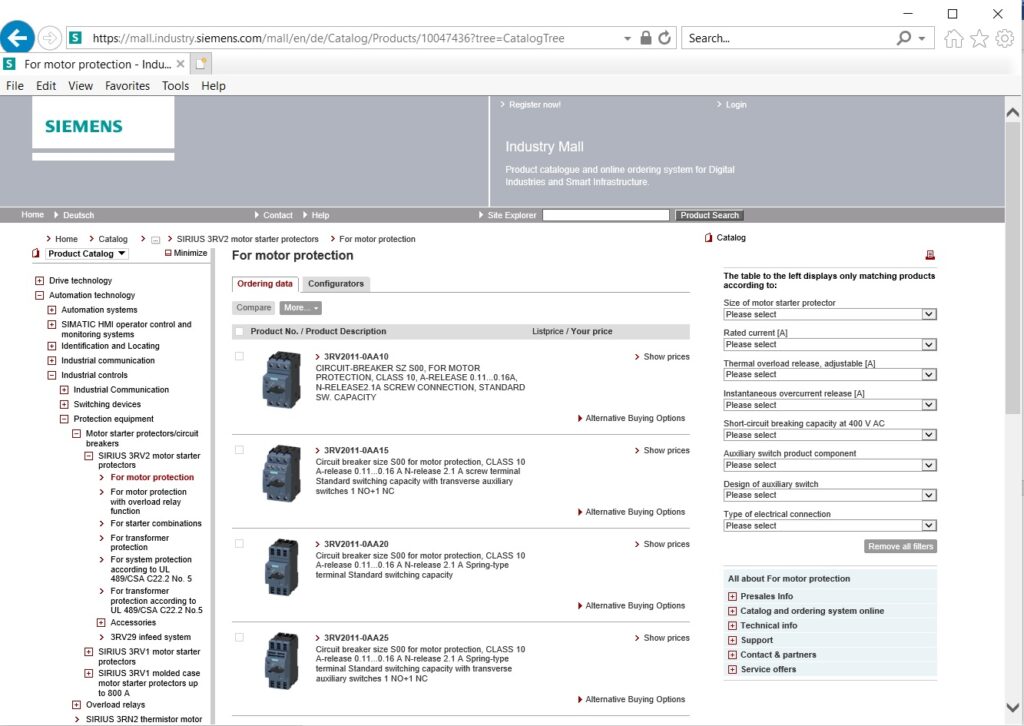This screenshot has height=726, width=1024.
Task: Open browser settings gear icon
Action: (1004, 39)
